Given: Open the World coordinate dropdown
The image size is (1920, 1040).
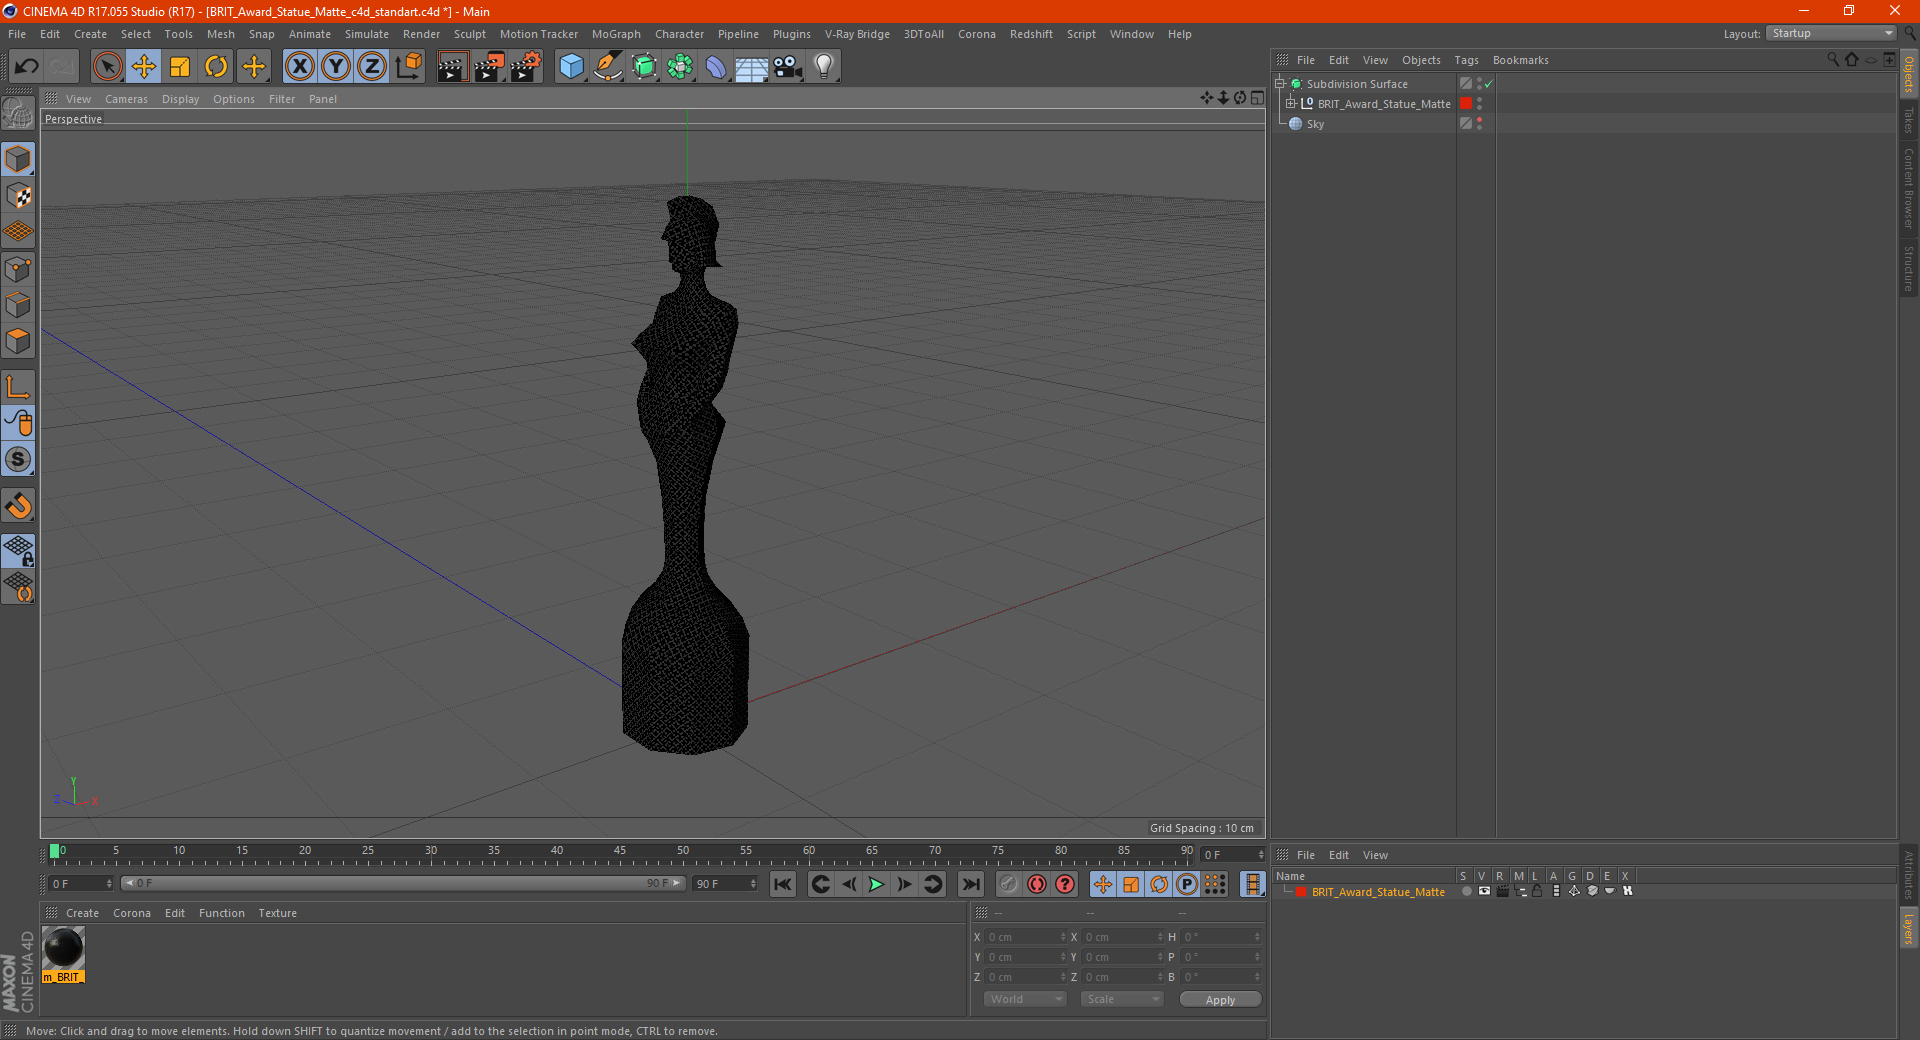Looking at the screenshot, I should 1025,999.
